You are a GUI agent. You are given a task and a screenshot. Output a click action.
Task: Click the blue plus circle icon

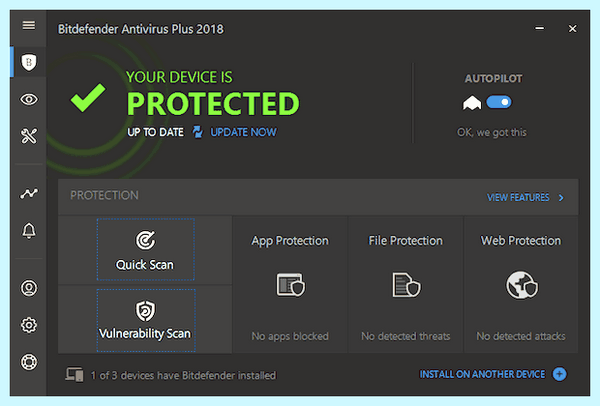tap(559, 374)
